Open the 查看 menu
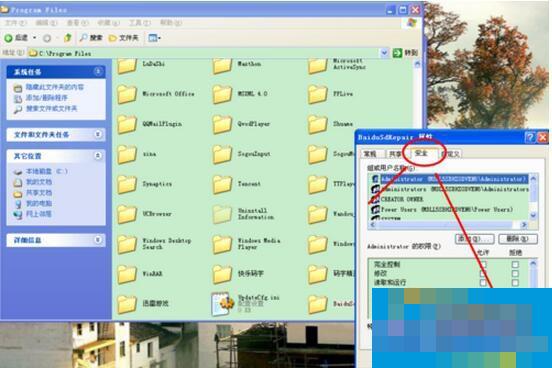This screenshot has width=552, height=368. coord(77,23)
